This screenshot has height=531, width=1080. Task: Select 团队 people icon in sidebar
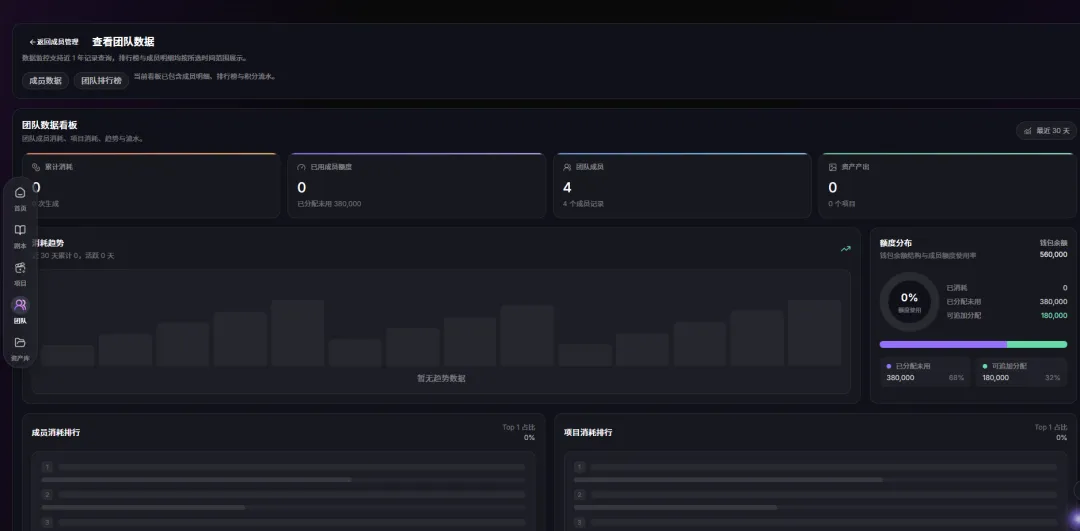20,304
